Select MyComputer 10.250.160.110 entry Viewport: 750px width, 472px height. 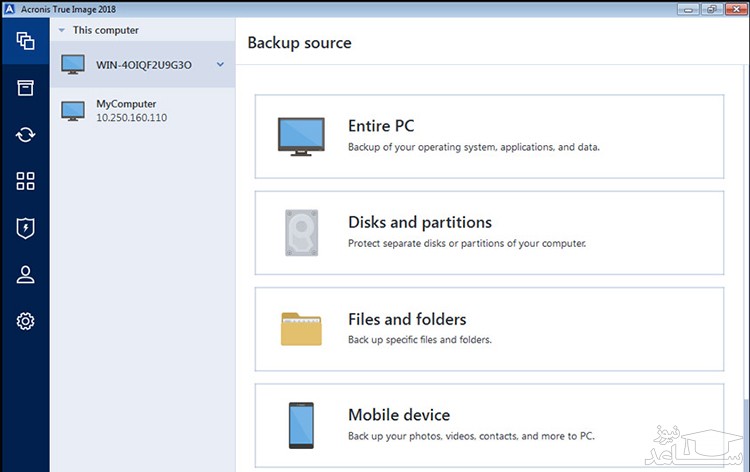[130, 110]
